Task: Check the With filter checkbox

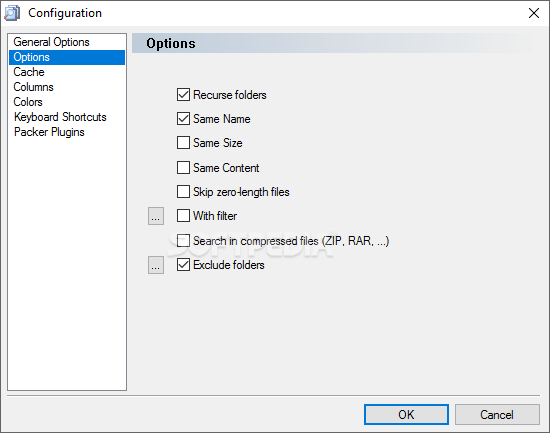Action: point(183,216)
